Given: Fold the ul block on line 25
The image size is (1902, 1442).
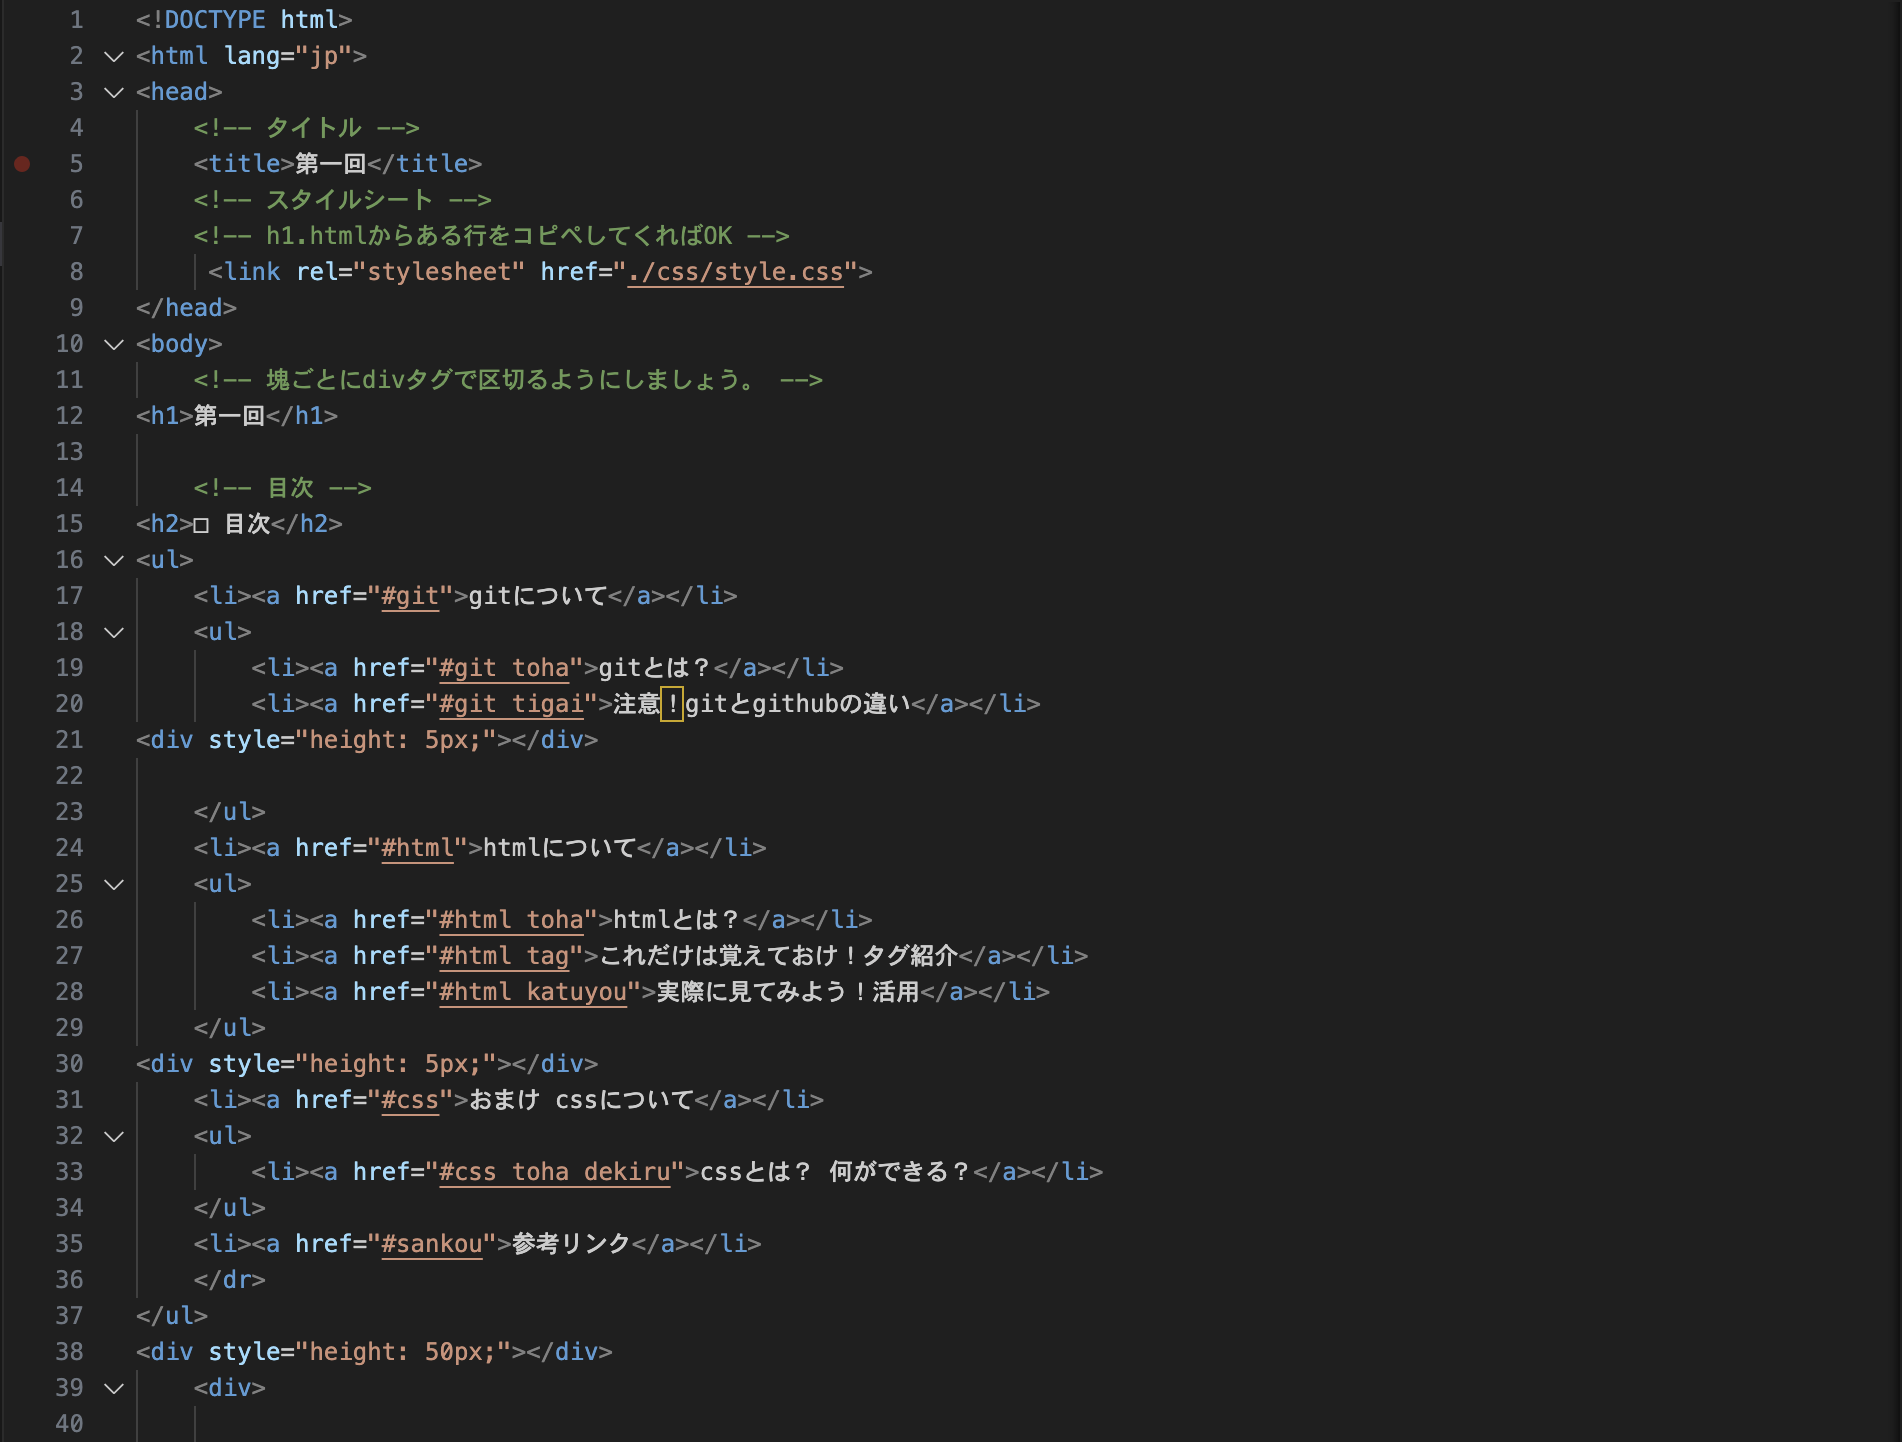Looking at the screenshot, I should coord(114,885).
